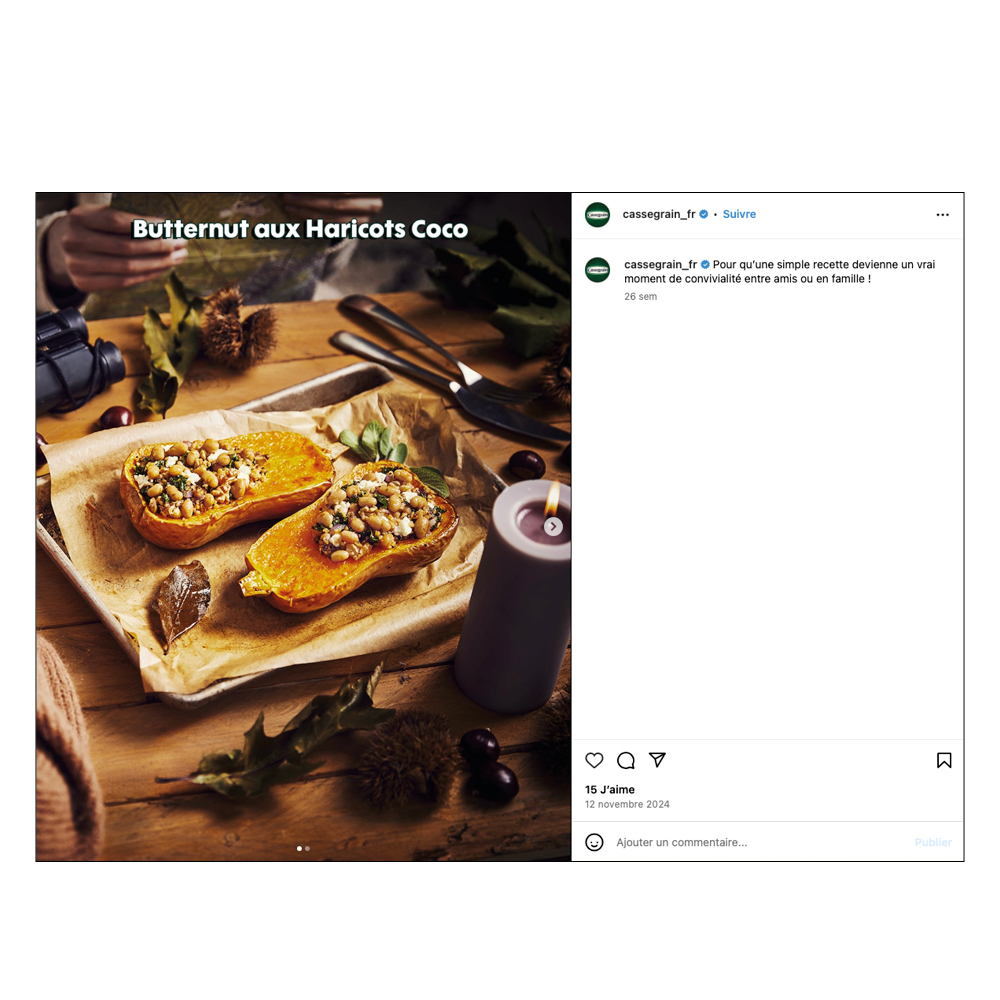The height and width of the screenshot is (1000, 1000).
Task: Follow the account with Suivre
Action: (739, 214)
